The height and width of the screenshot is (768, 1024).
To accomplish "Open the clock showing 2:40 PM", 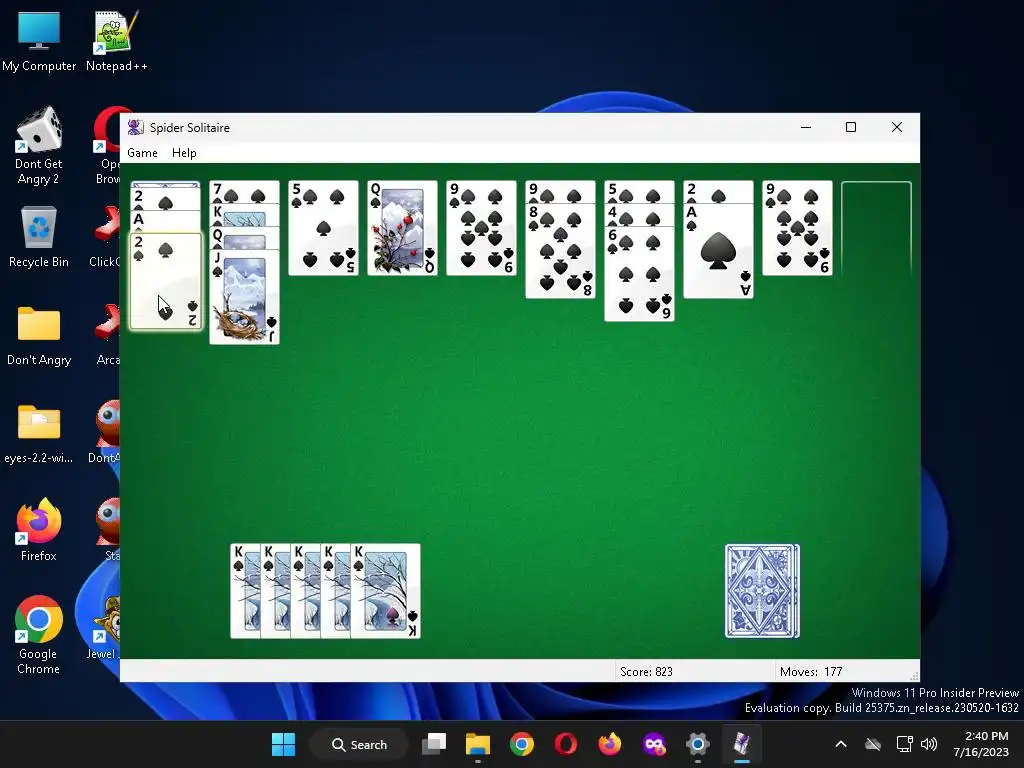I will click(982, 744).
